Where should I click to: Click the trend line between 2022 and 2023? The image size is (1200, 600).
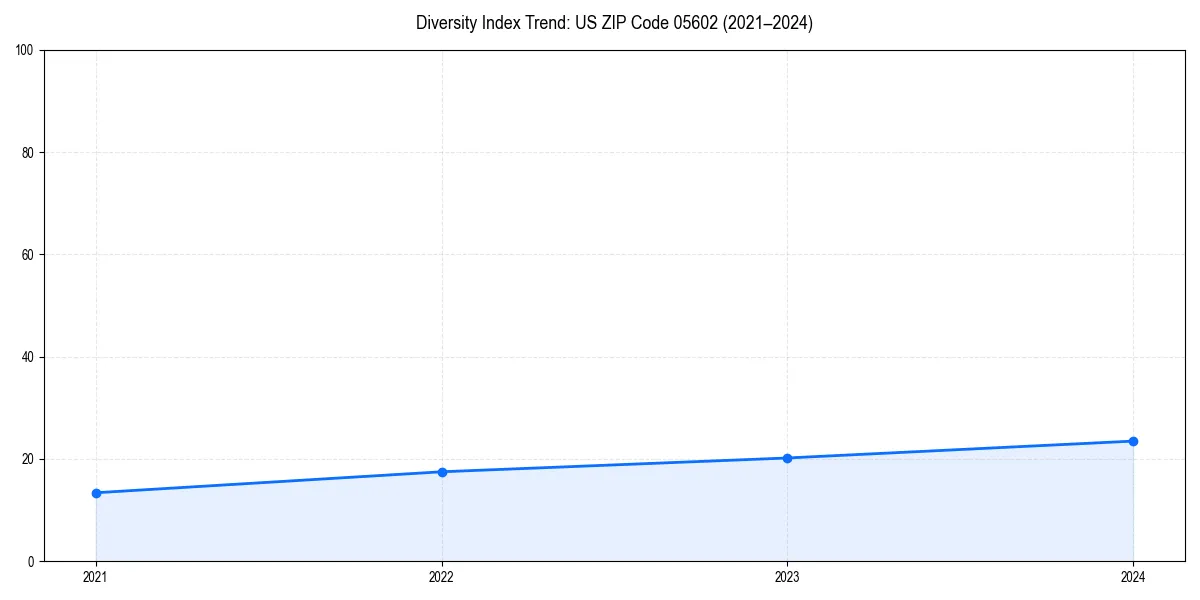pyautogui.click(x=614, y=464)
